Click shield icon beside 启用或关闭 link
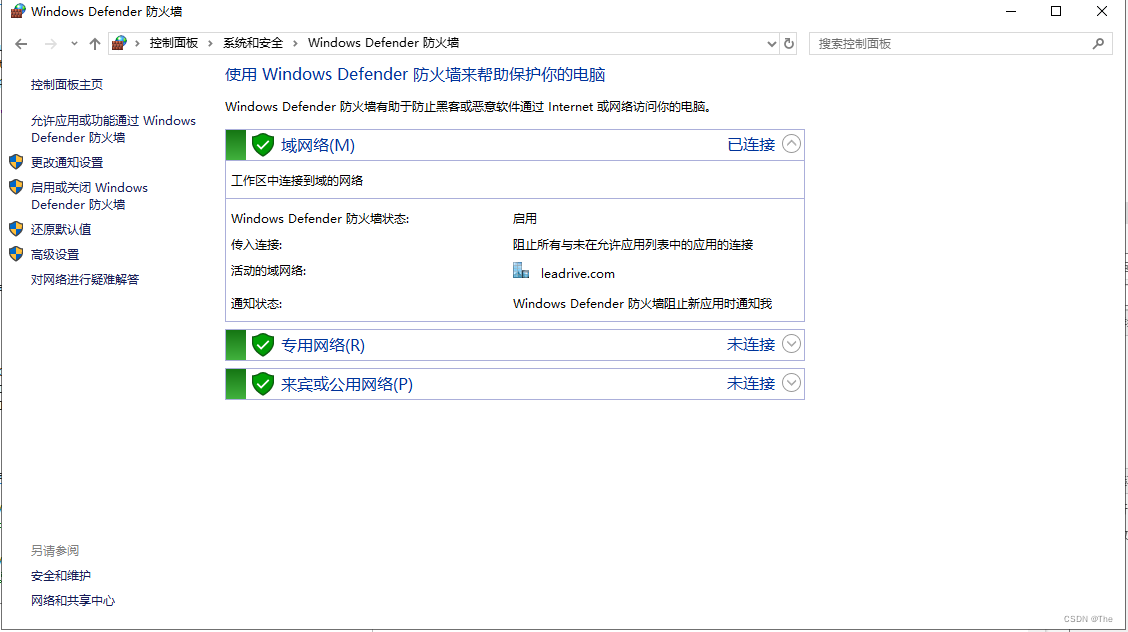The image size is (1128, 632). (x=17, y=187)
